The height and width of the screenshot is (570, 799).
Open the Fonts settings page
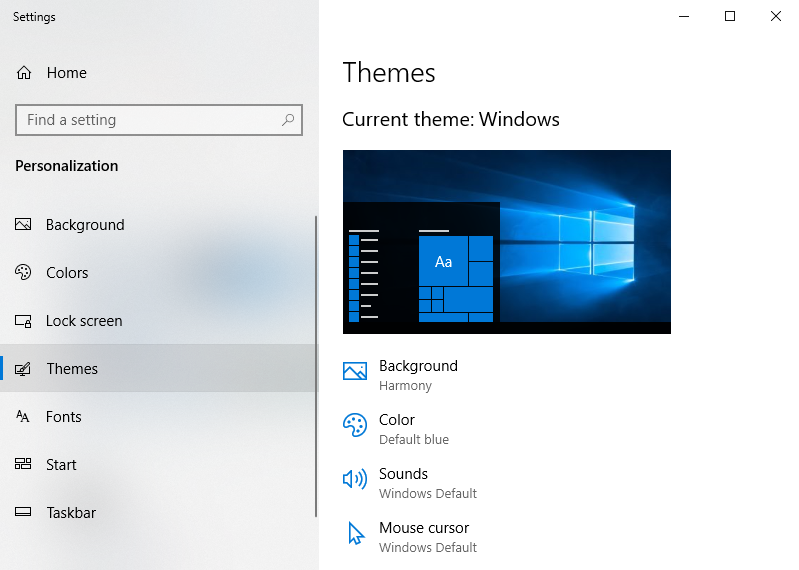[158, 417]
